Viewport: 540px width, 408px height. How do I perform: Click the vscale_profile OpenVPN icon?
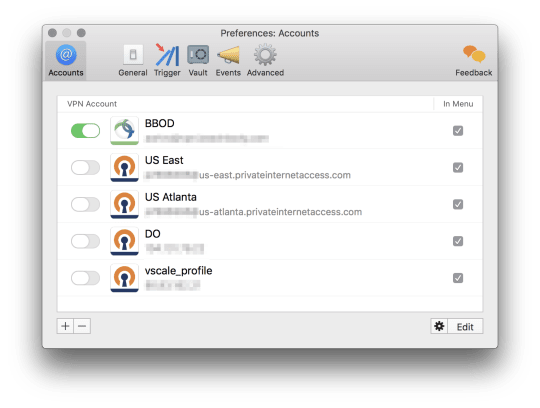(x=124, y=278)
